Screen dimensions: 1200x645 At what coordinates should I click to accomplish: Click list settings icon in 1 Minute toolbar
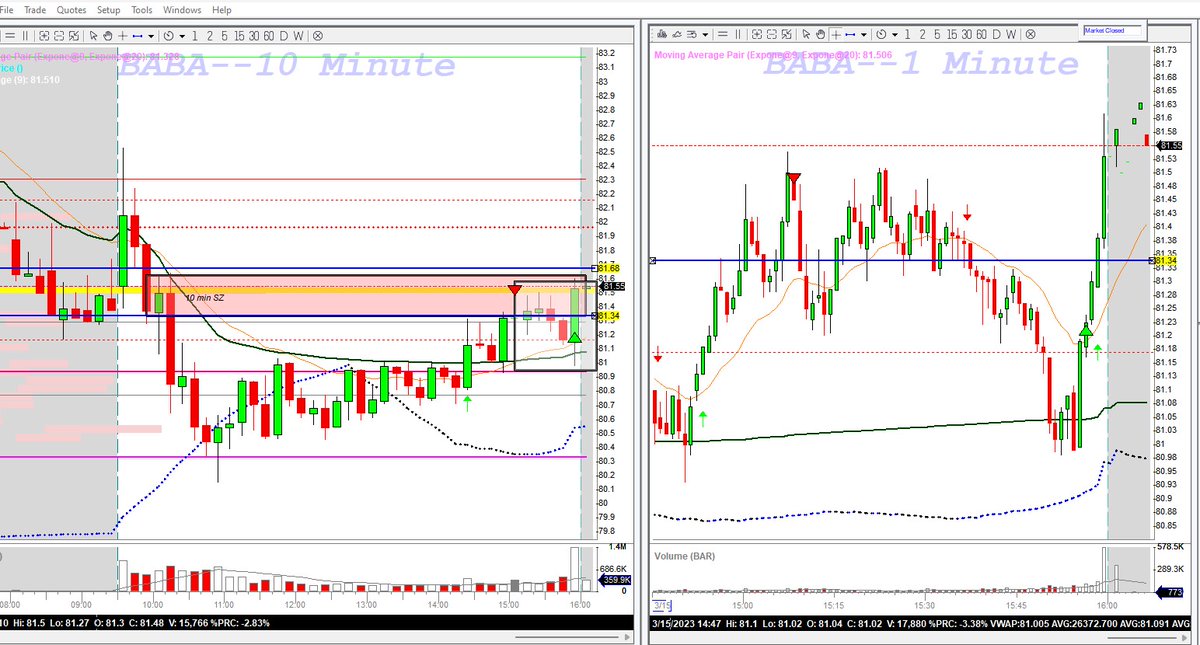point(692,35)
